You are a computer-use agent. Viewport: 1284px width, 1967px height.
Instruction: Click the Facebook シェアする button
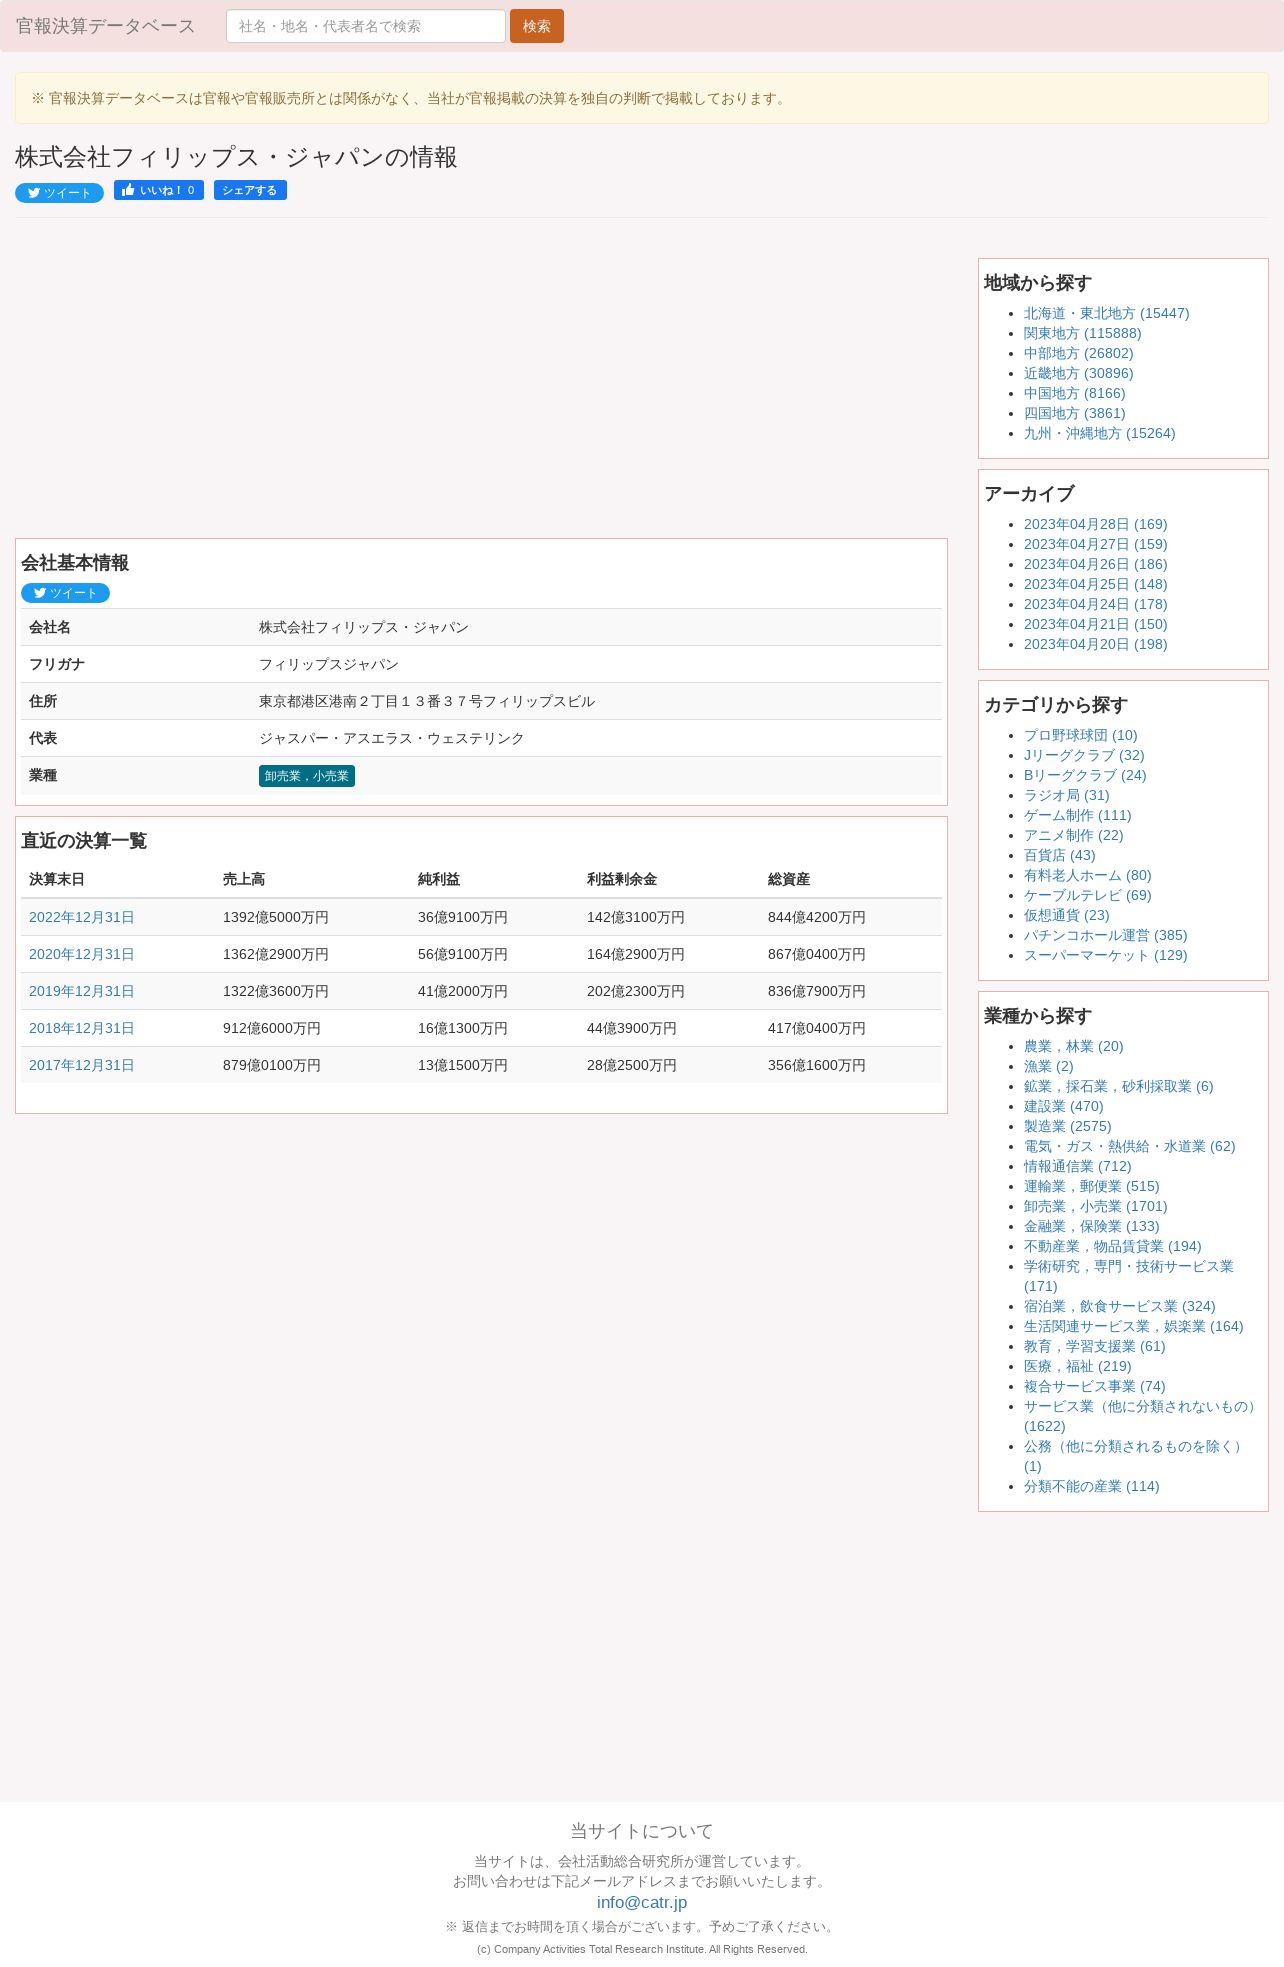[250, 190]
